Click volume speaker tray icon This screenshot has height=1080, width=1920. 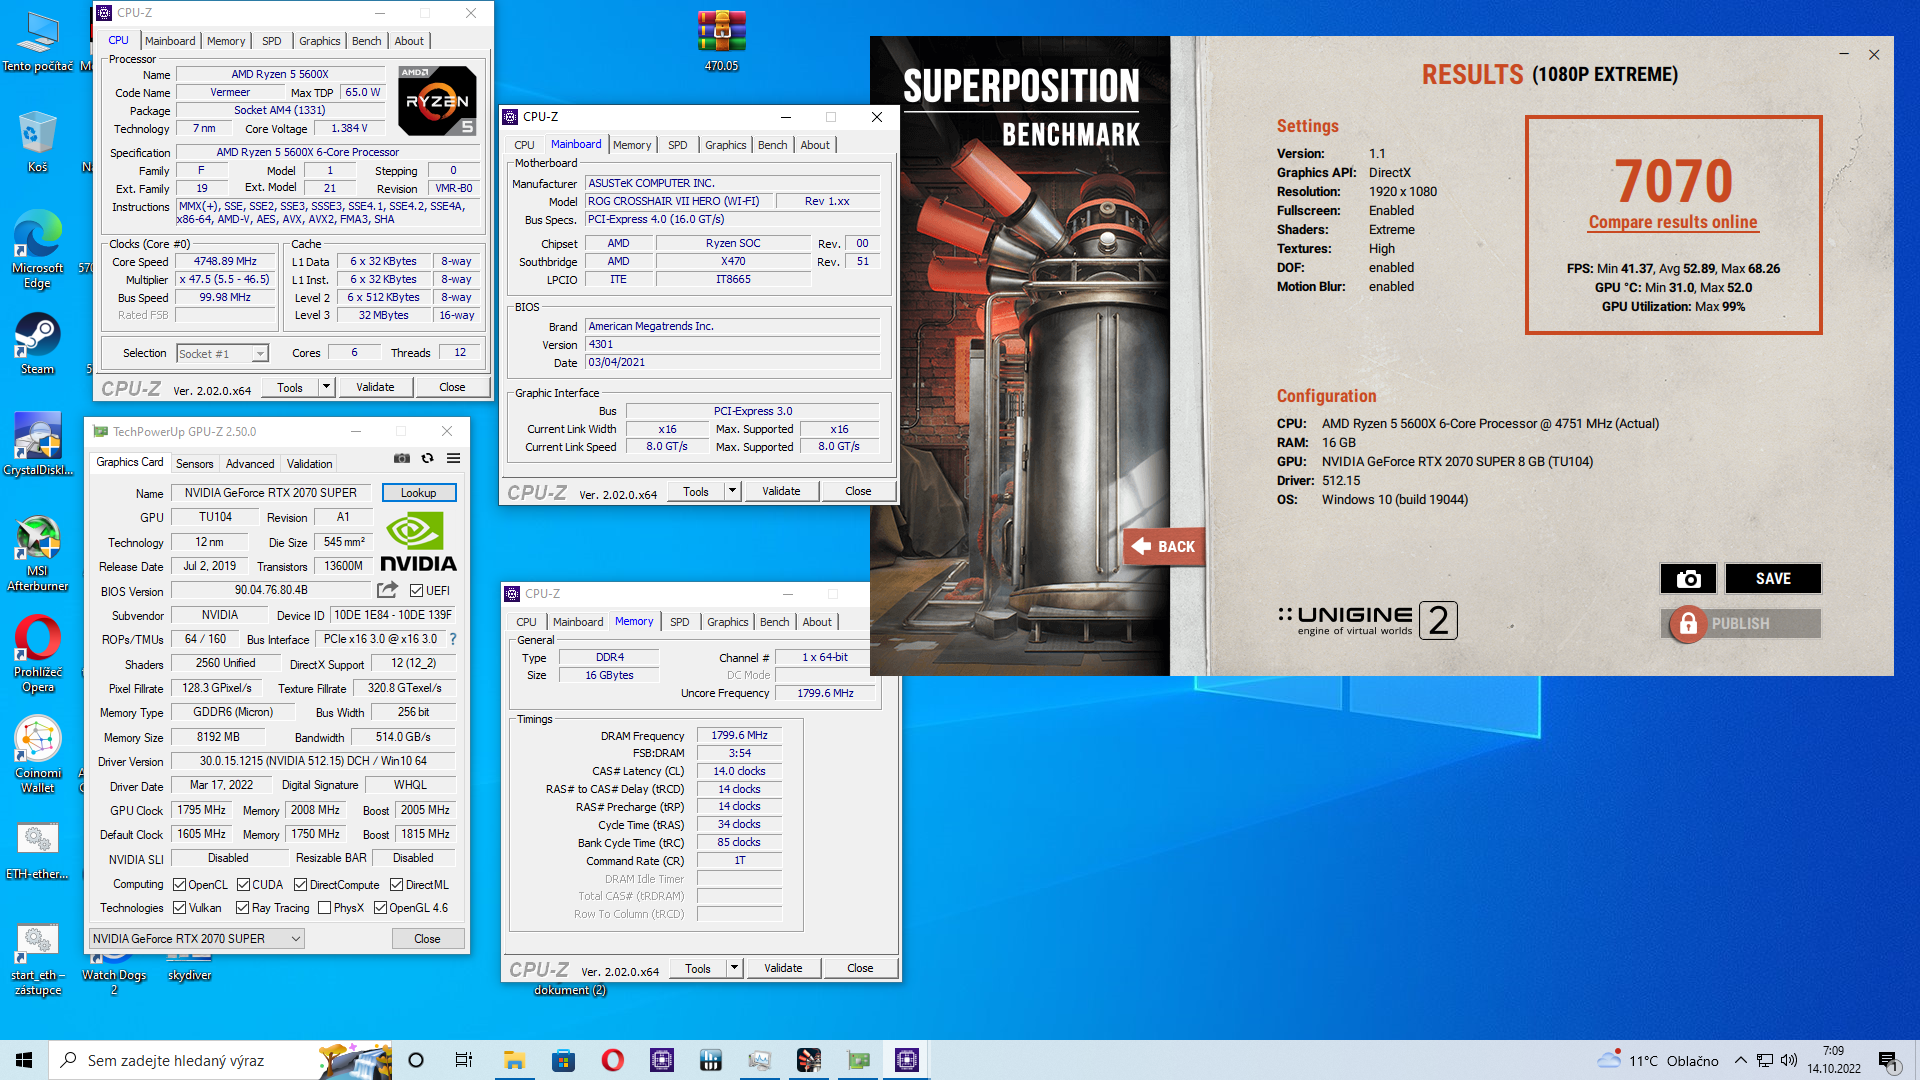click(1789, 1060)
